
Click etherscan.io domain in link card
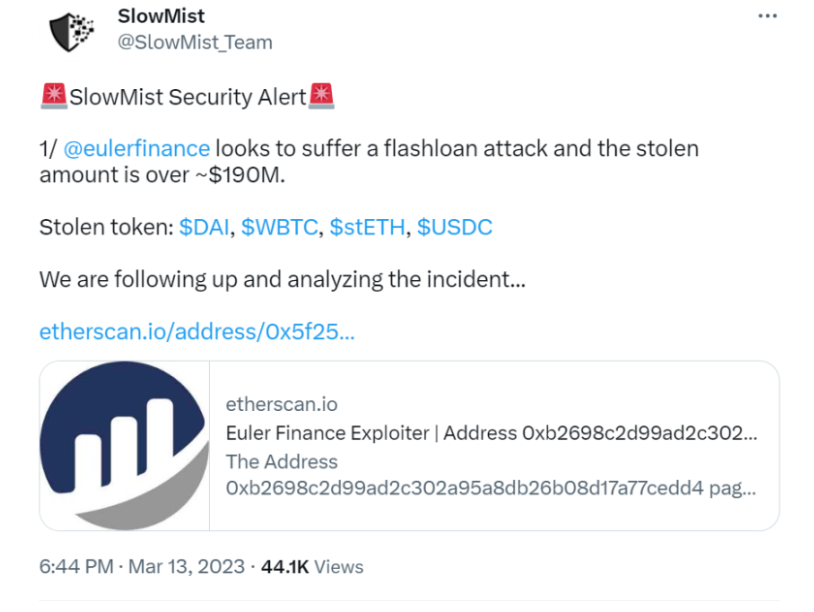click(281, 404)
